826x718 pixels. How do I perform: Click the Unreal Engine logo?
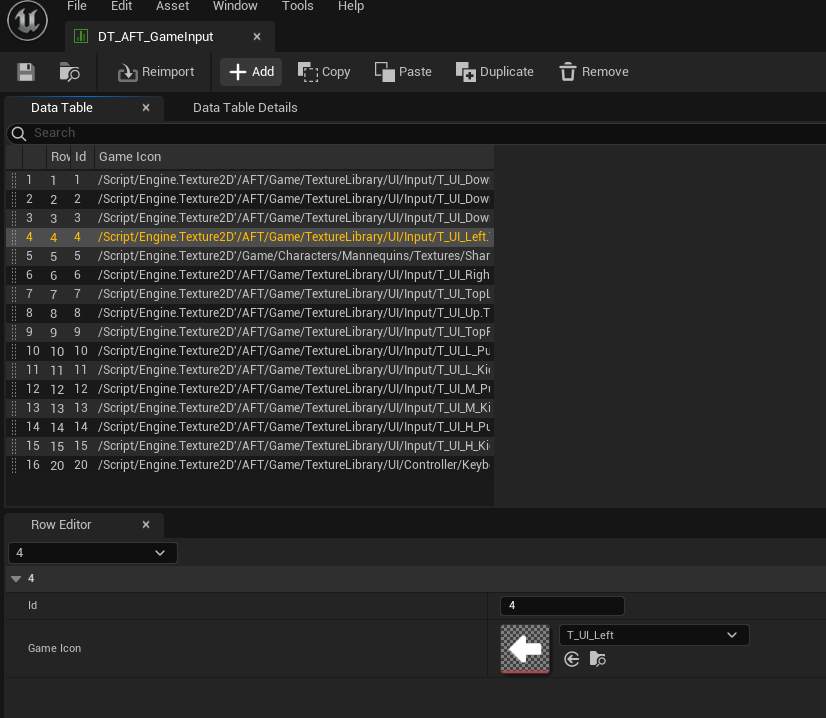coord(27,20)
